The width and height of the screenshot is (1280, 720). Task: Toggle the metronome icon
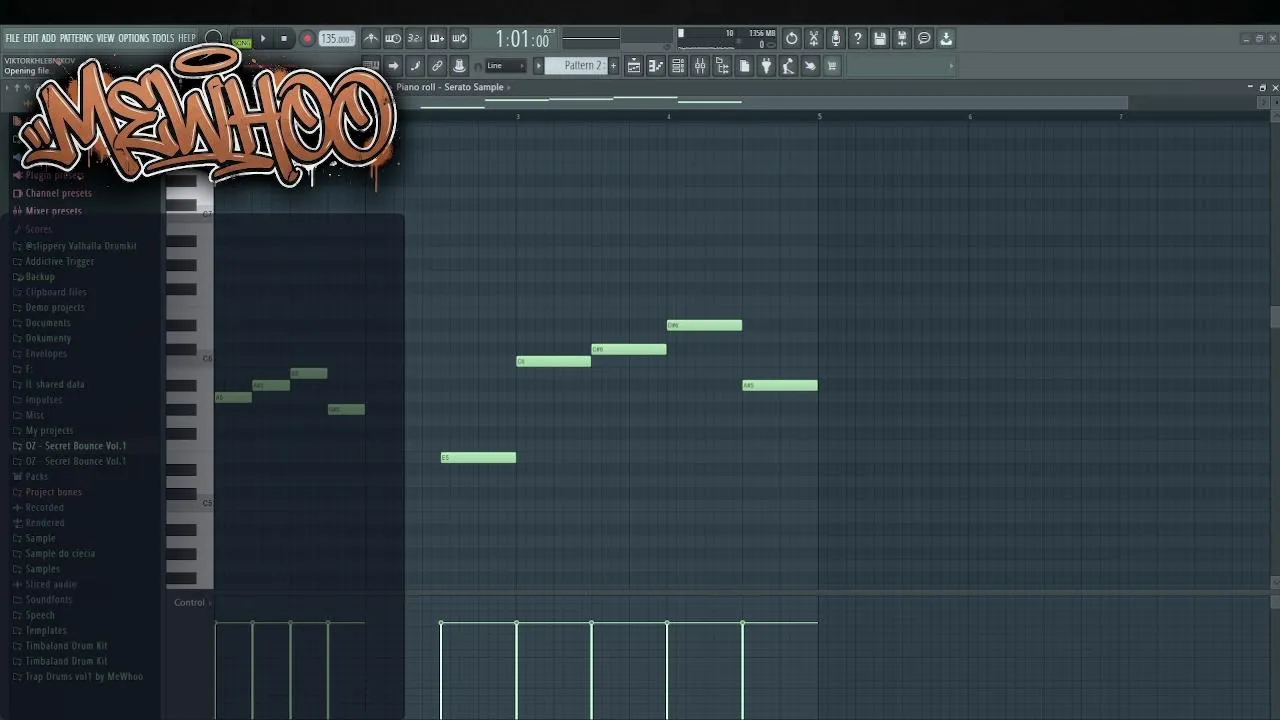[x=371, y=39]
